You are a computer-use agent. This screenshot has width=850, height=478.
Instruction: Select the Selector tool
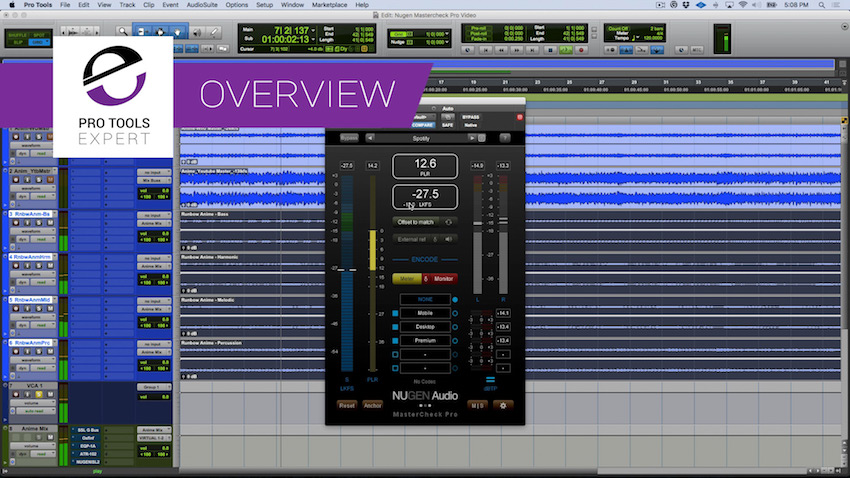pos(160,32)
